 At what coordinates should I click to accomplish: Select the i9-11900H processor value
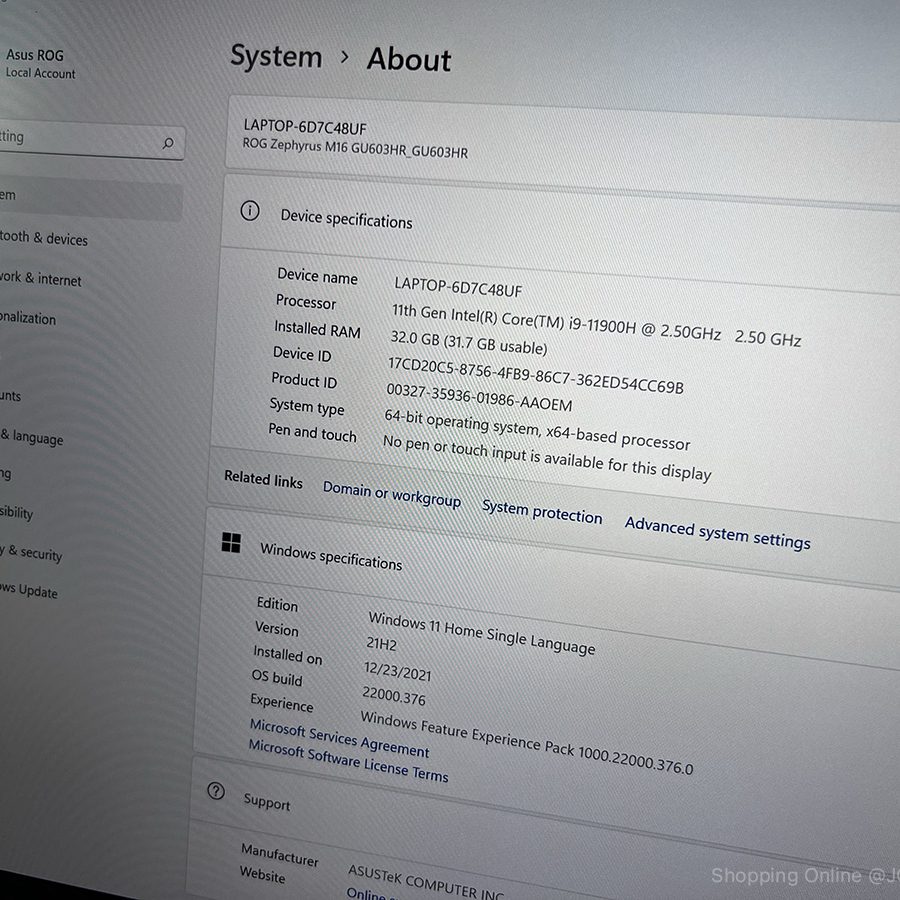click(x=596, y=325)
